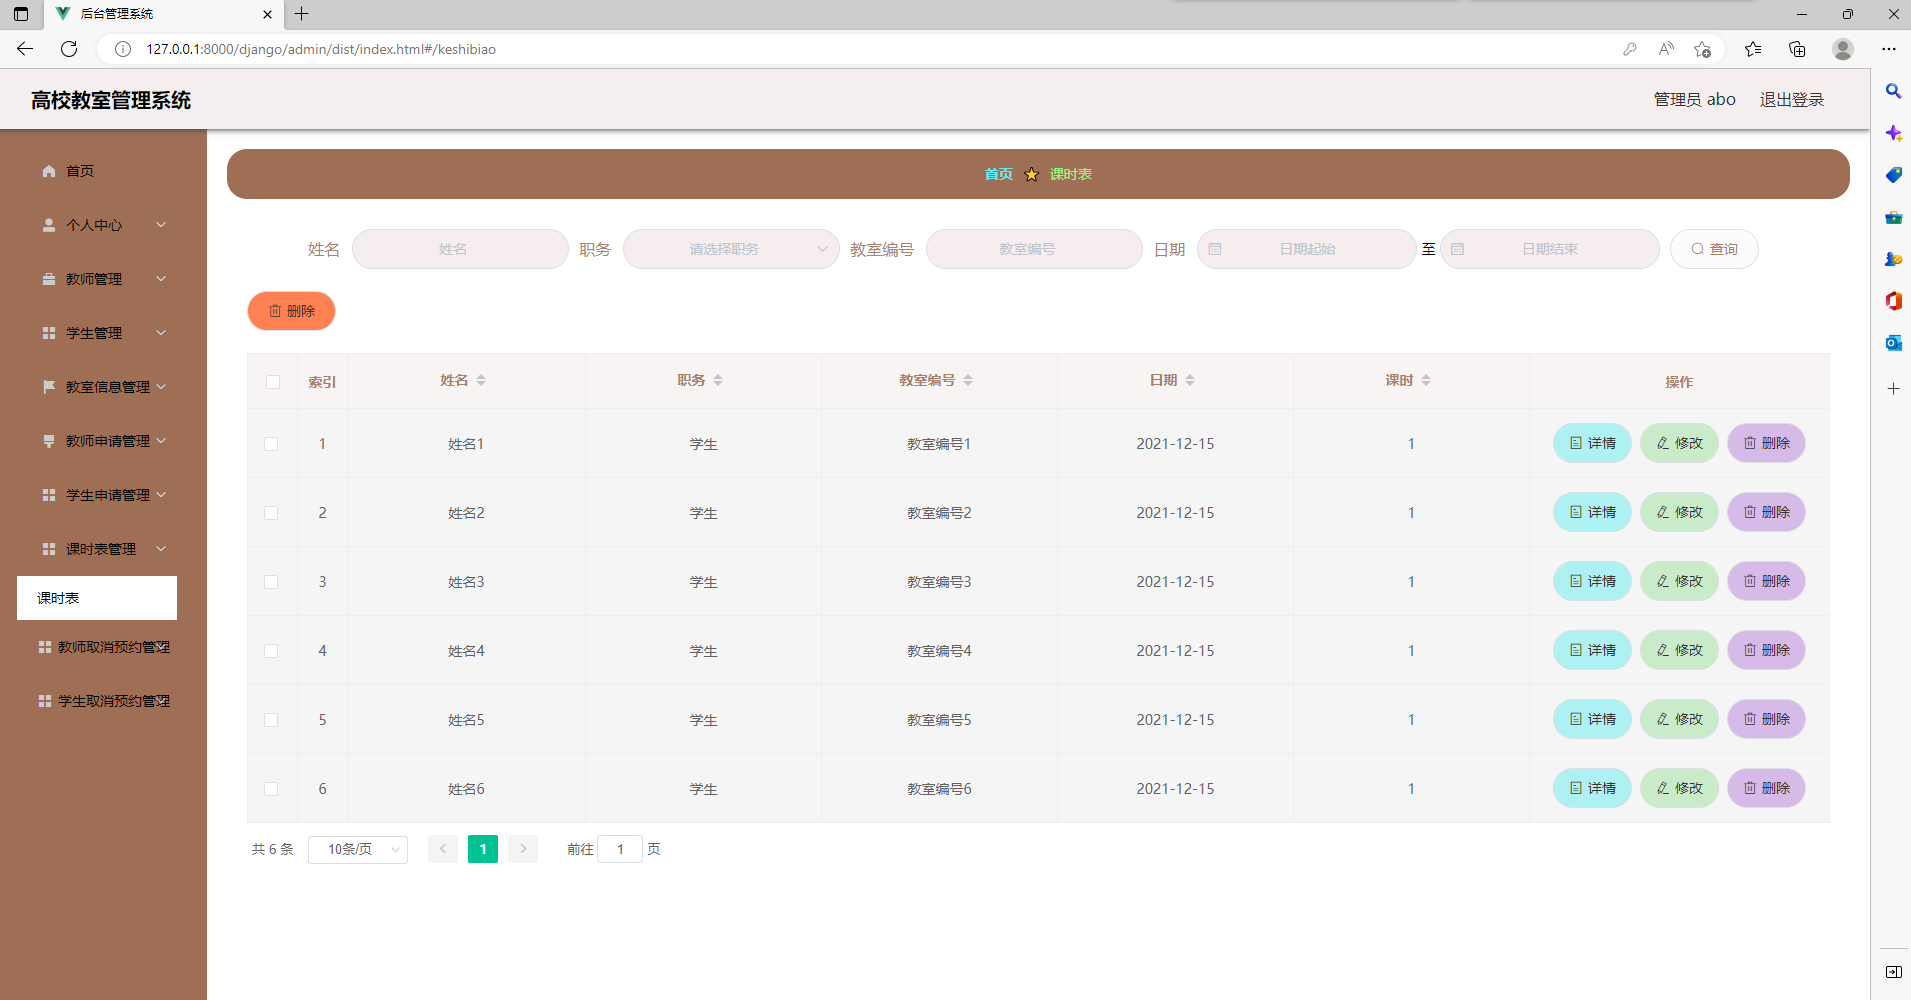Click the home icon beside 首页 in sidebar

48,171
